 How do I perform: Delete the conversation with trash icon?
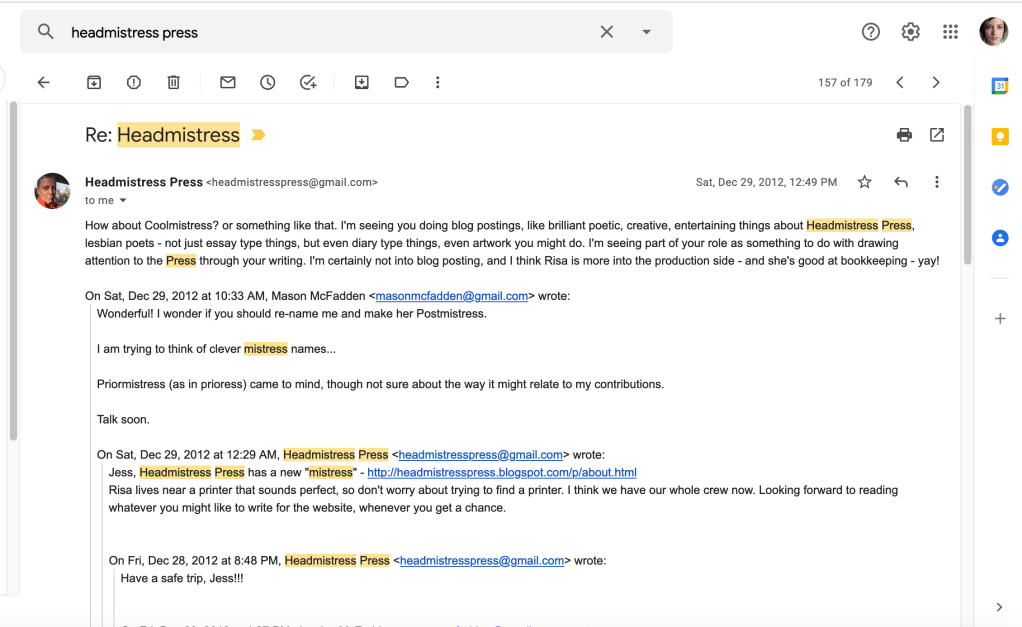[174, 83]
